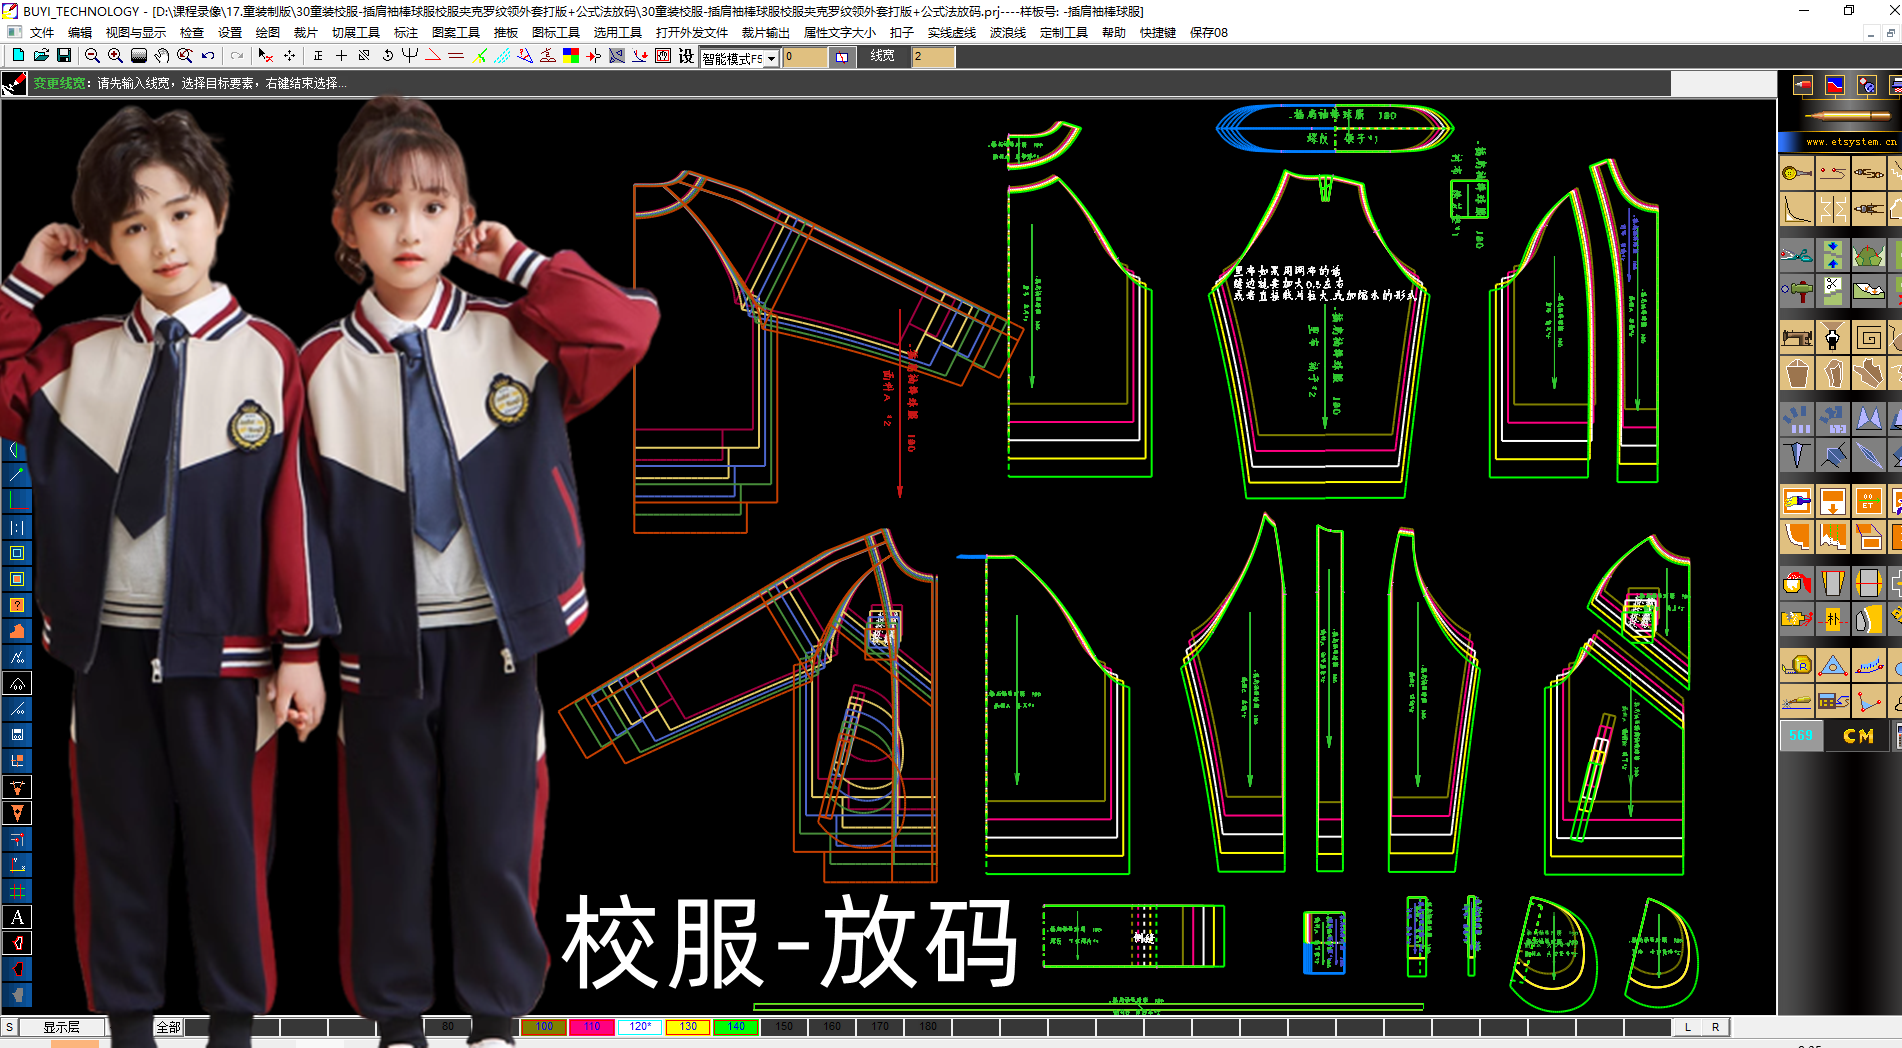Viewport: 1902px width, 1048px height.
Task: Click the zoom out magnifier
Action: 92,56
